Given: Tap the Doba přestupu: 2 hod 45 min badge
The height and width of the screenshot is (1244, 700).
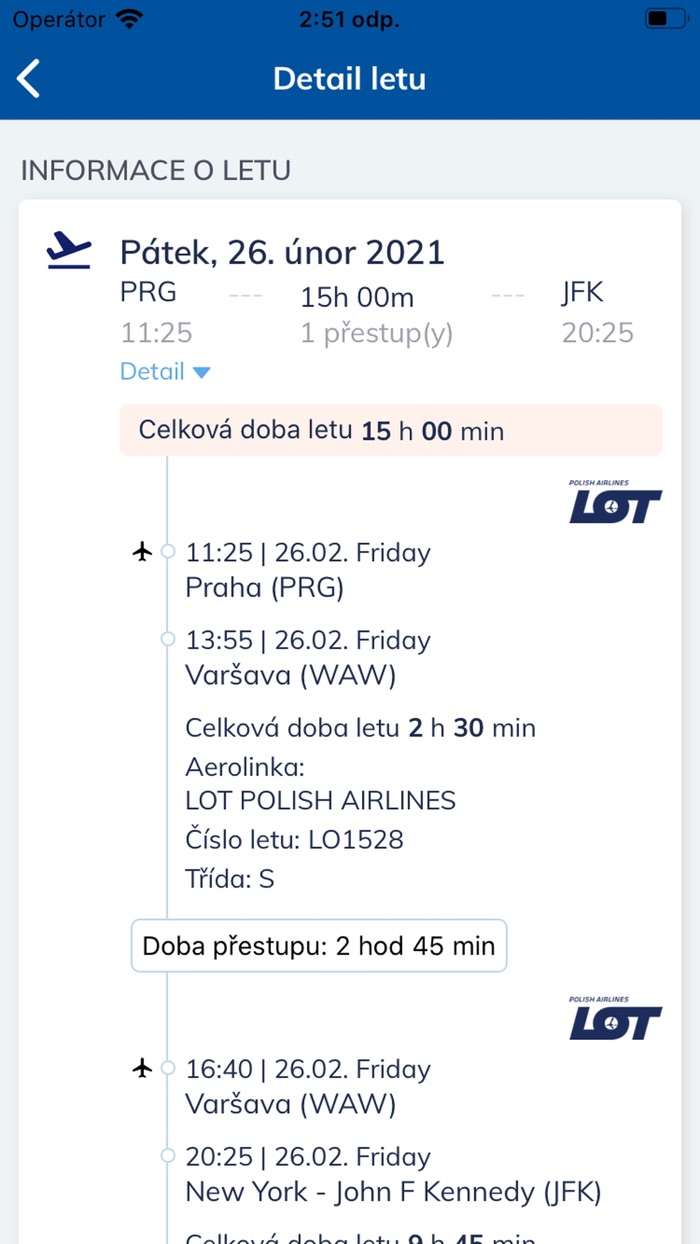Looking at the screenshot, I should (x=318, y=945).
